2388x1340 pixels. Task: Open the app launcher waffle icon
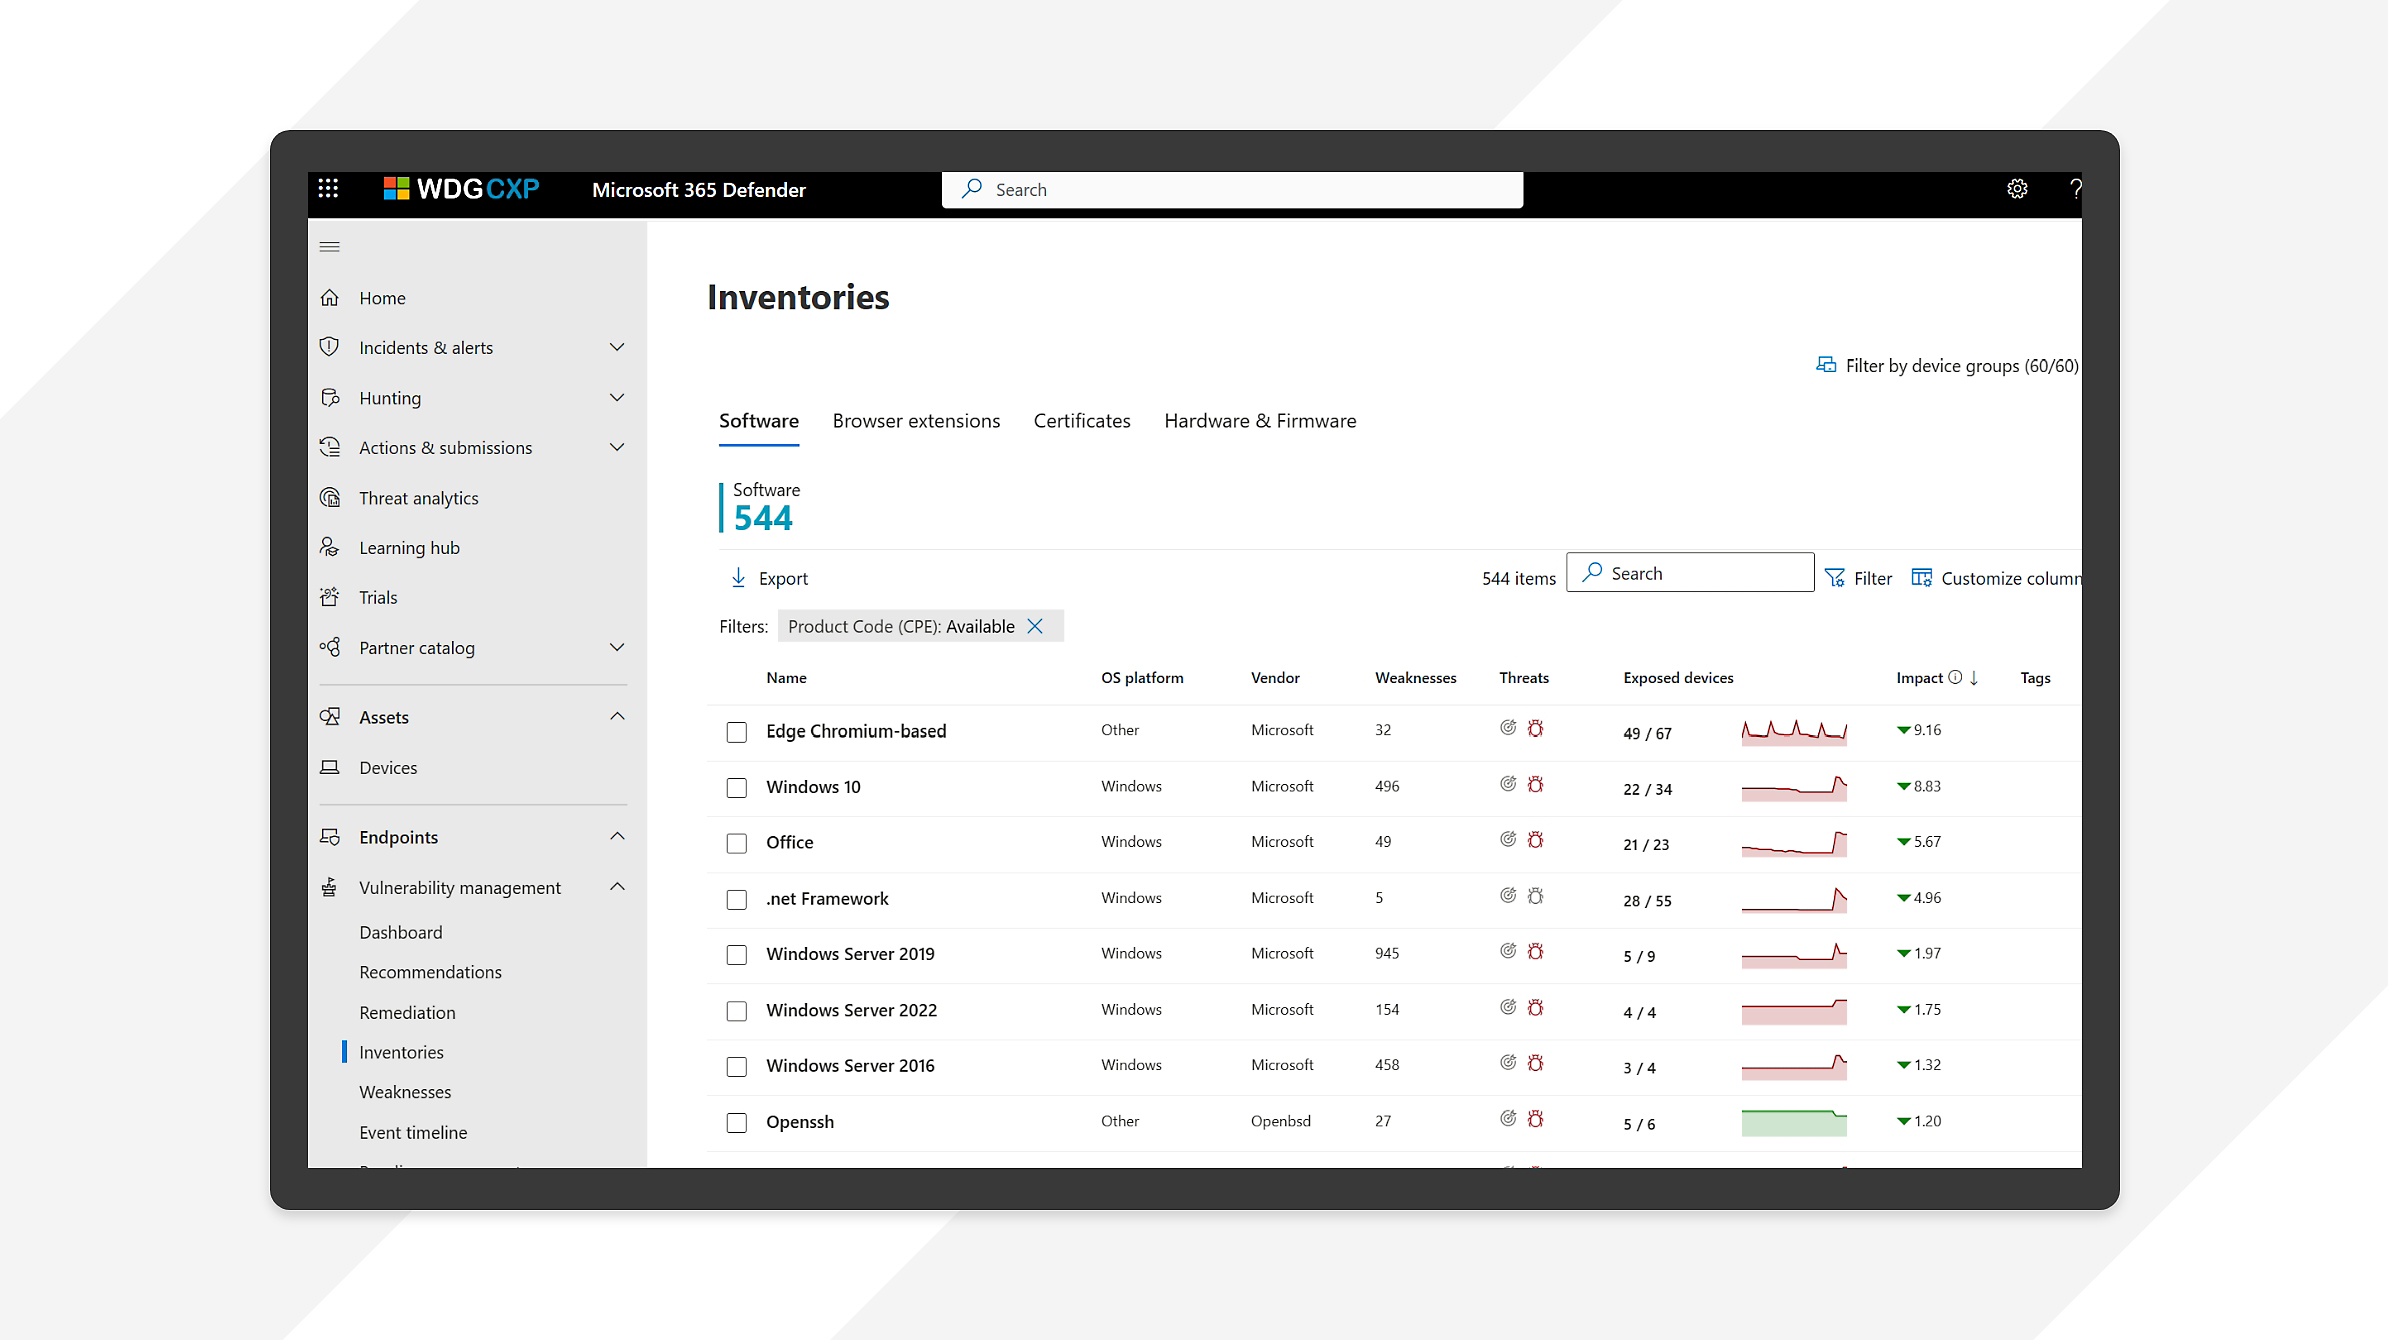click(x=328, y=189)
